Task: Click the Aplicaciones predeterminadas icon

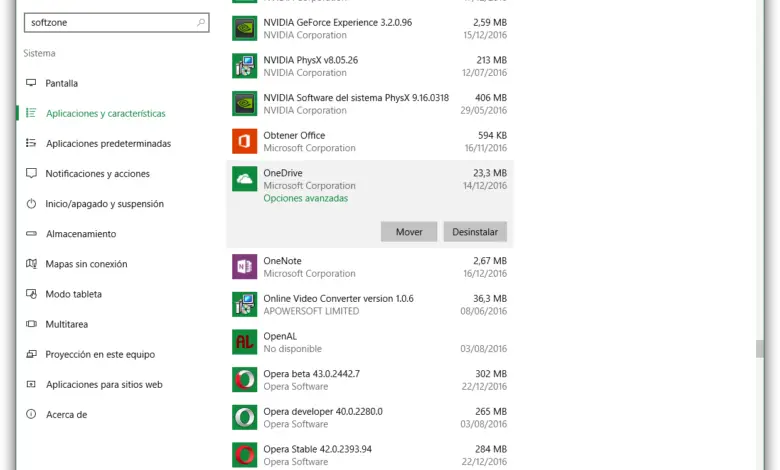Action: [x=31, y=143]
